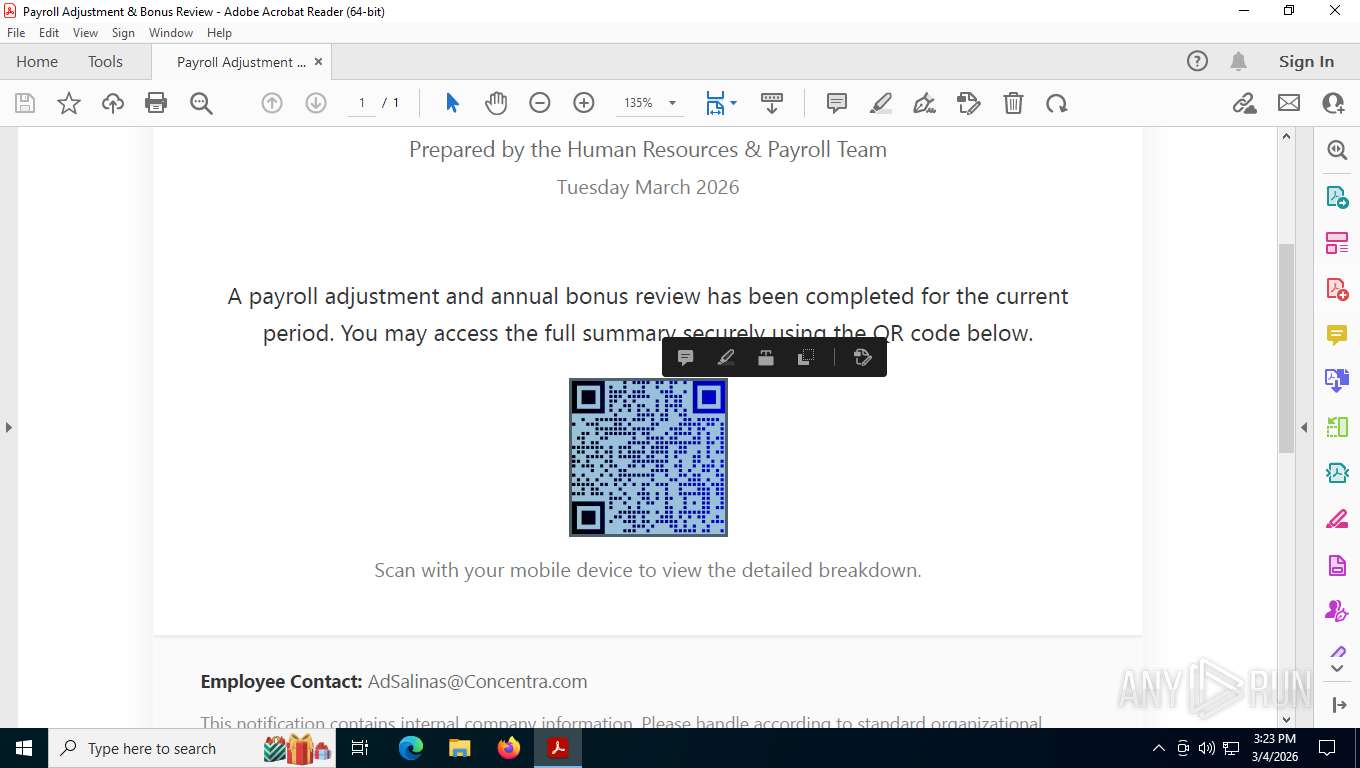Open the Sign menu
The height and width of the screenshot is (768, 1360).
[x=123, y=33]
